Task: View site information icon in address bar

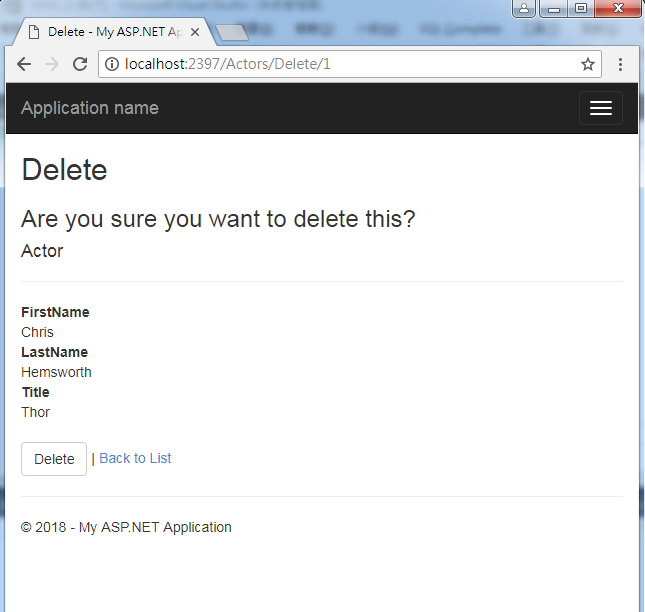Action: coord(112,64)
